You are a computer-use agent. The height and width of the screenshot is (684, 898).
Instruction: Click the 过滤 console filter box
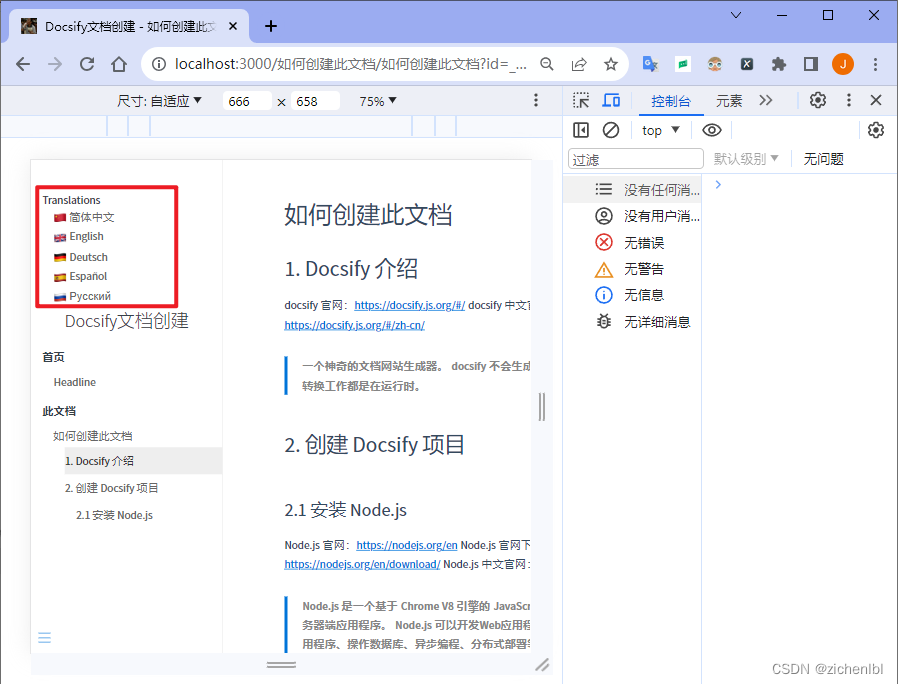pyautogui.click(x=636, y=159)
